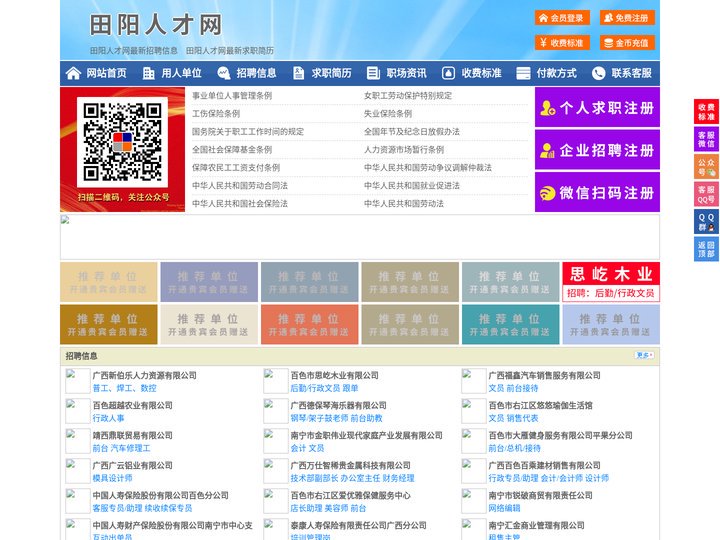Click the card icon beside 付款方式
The height and width of the screenshot is (540, 720).
click(523, 73)
